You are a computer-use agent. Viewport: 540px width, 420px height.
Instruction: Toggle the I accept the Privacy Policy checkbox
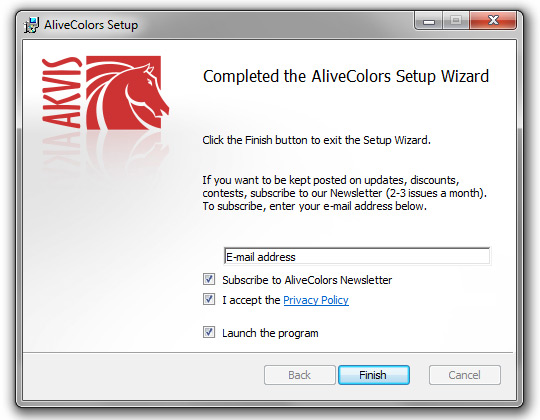pyautogui.click(x=209, y=299)
